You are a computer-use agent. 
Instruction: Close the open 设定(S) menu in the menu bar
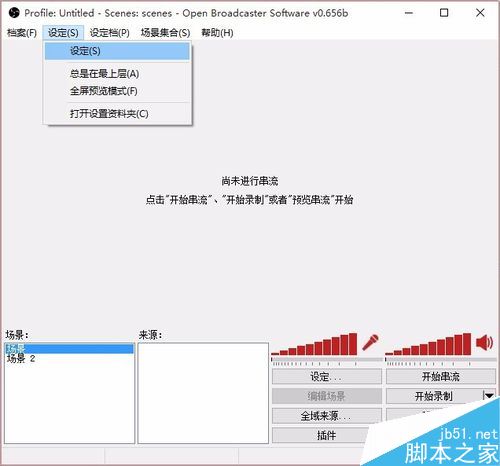click(63, 33)
